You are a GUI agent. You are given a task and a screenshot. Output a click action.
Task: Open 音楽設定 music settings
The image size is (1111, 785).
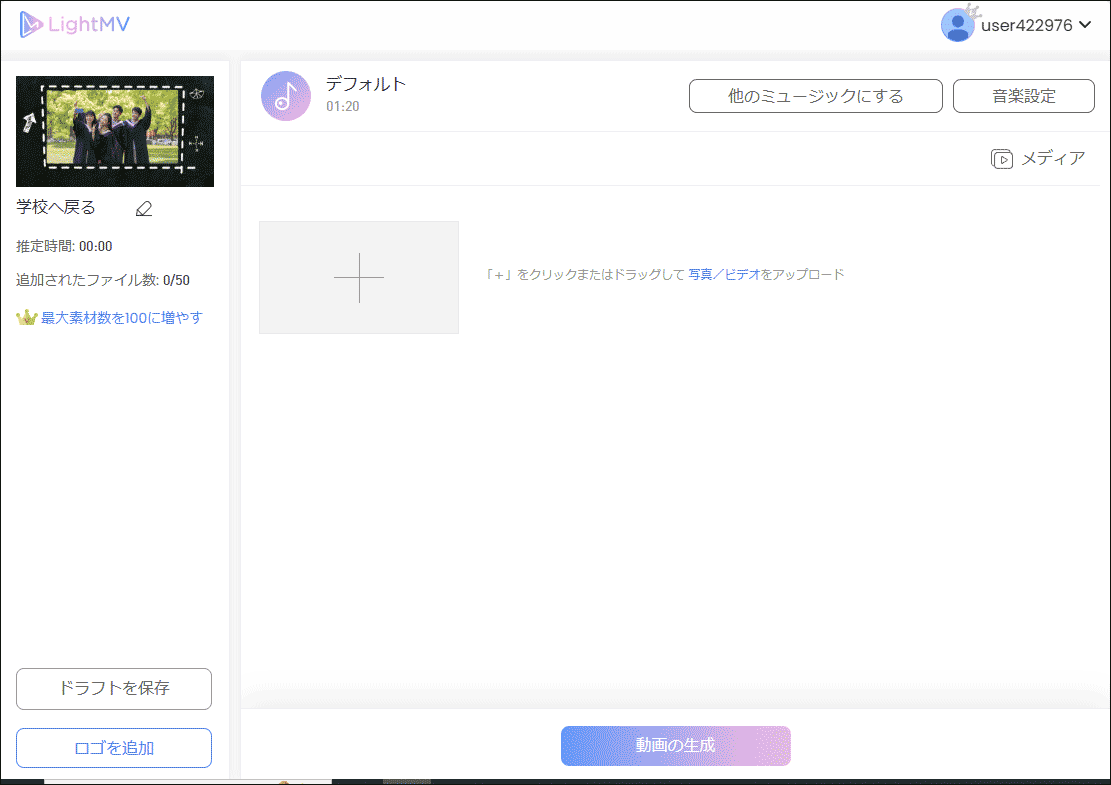click(1023, 96)
